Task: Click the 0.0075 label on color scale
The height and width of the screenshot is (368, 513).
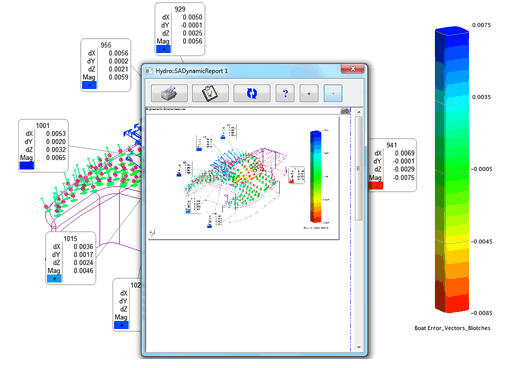Action: (x=482, y=25)
